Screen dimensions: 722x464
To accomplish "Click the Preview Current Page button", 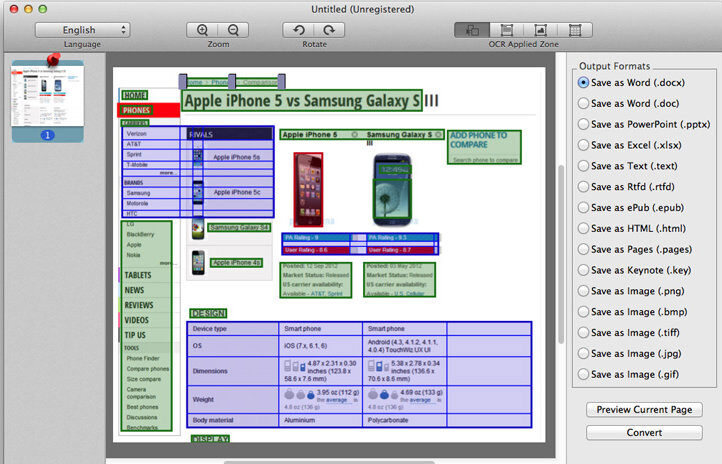I will pyautogui.click(x=644, y=410).
